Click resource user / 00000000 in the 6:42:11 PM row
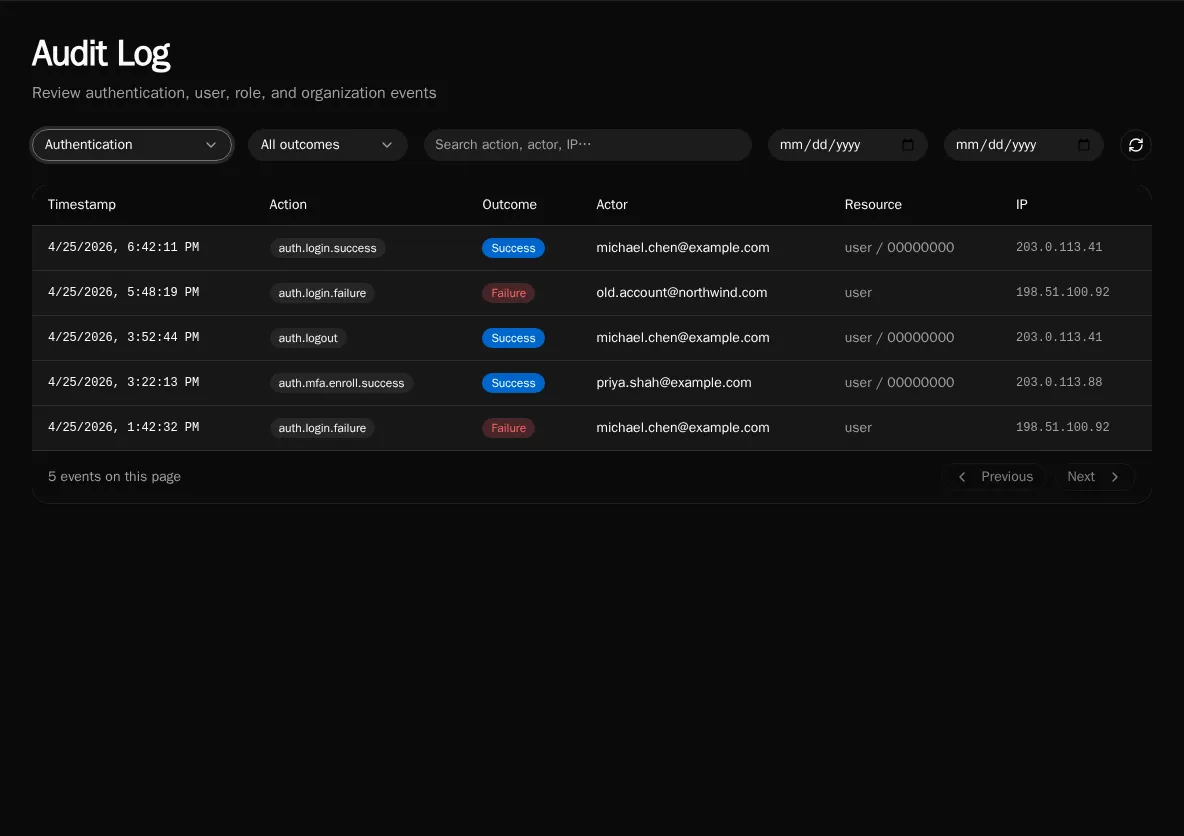Screen dimensions: 1184x836 click(x=899, y=247)
